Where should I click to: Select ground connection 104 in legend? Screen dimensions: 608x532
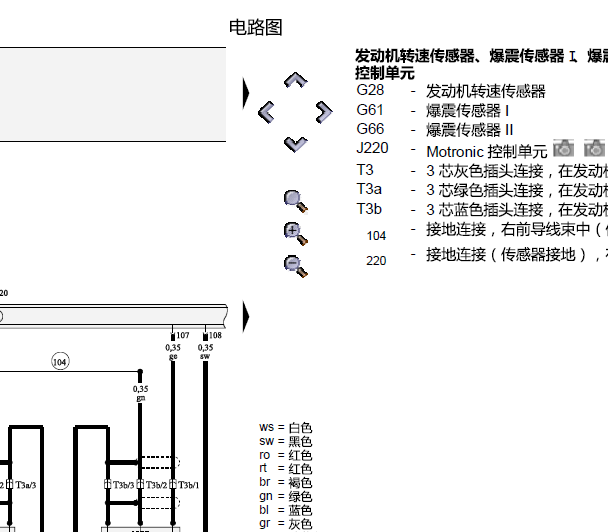tap(376, 236)
